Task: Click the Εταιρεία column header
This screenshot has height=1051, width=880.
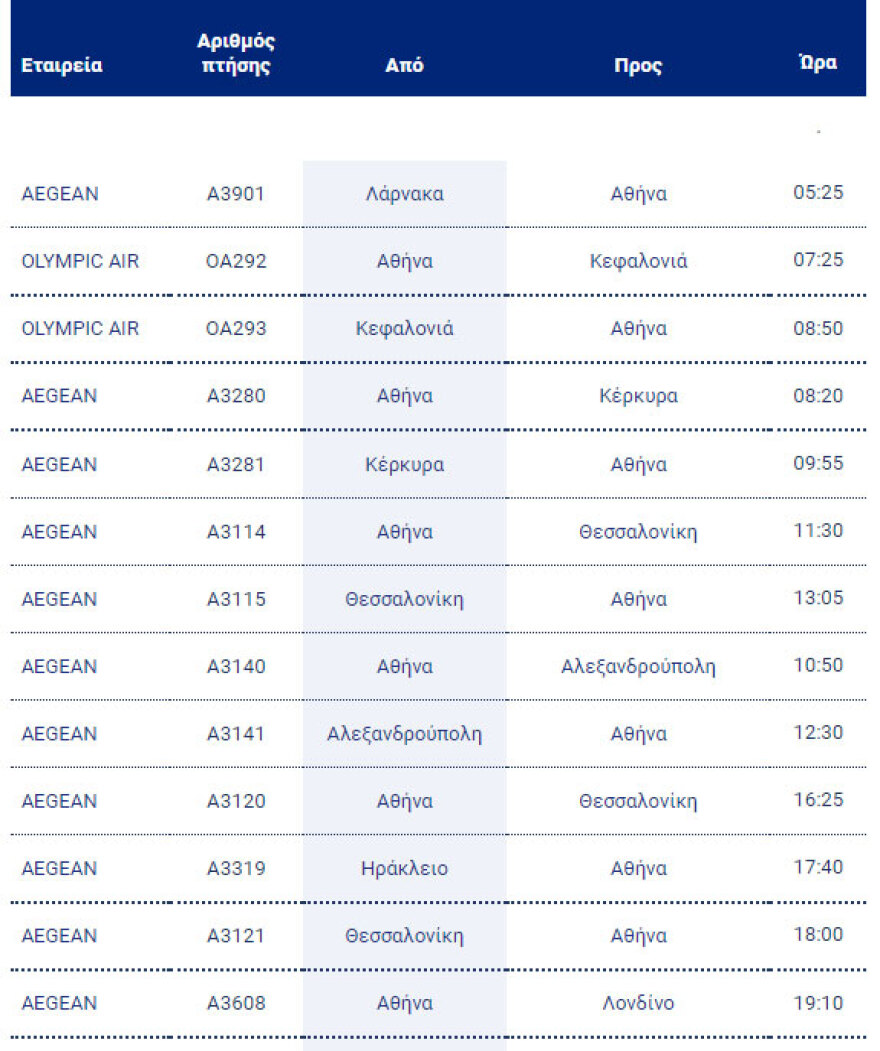Action: (x=62, y=67)
